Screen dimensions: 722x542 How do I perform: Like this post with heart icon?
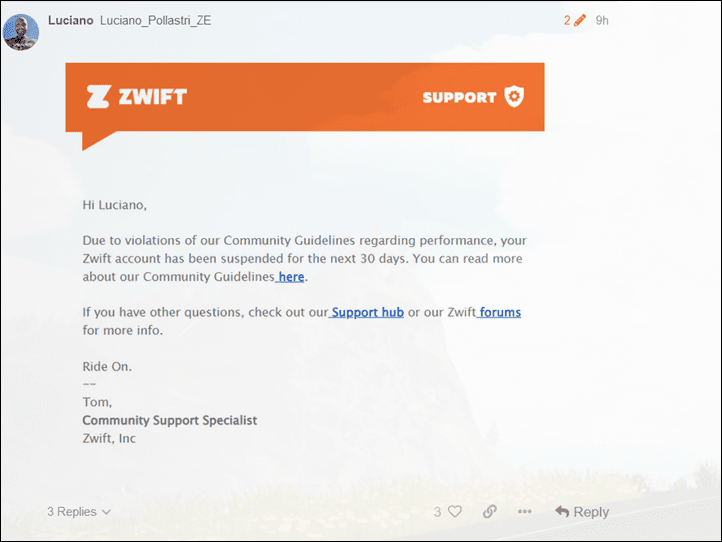[x=455, y=511]
